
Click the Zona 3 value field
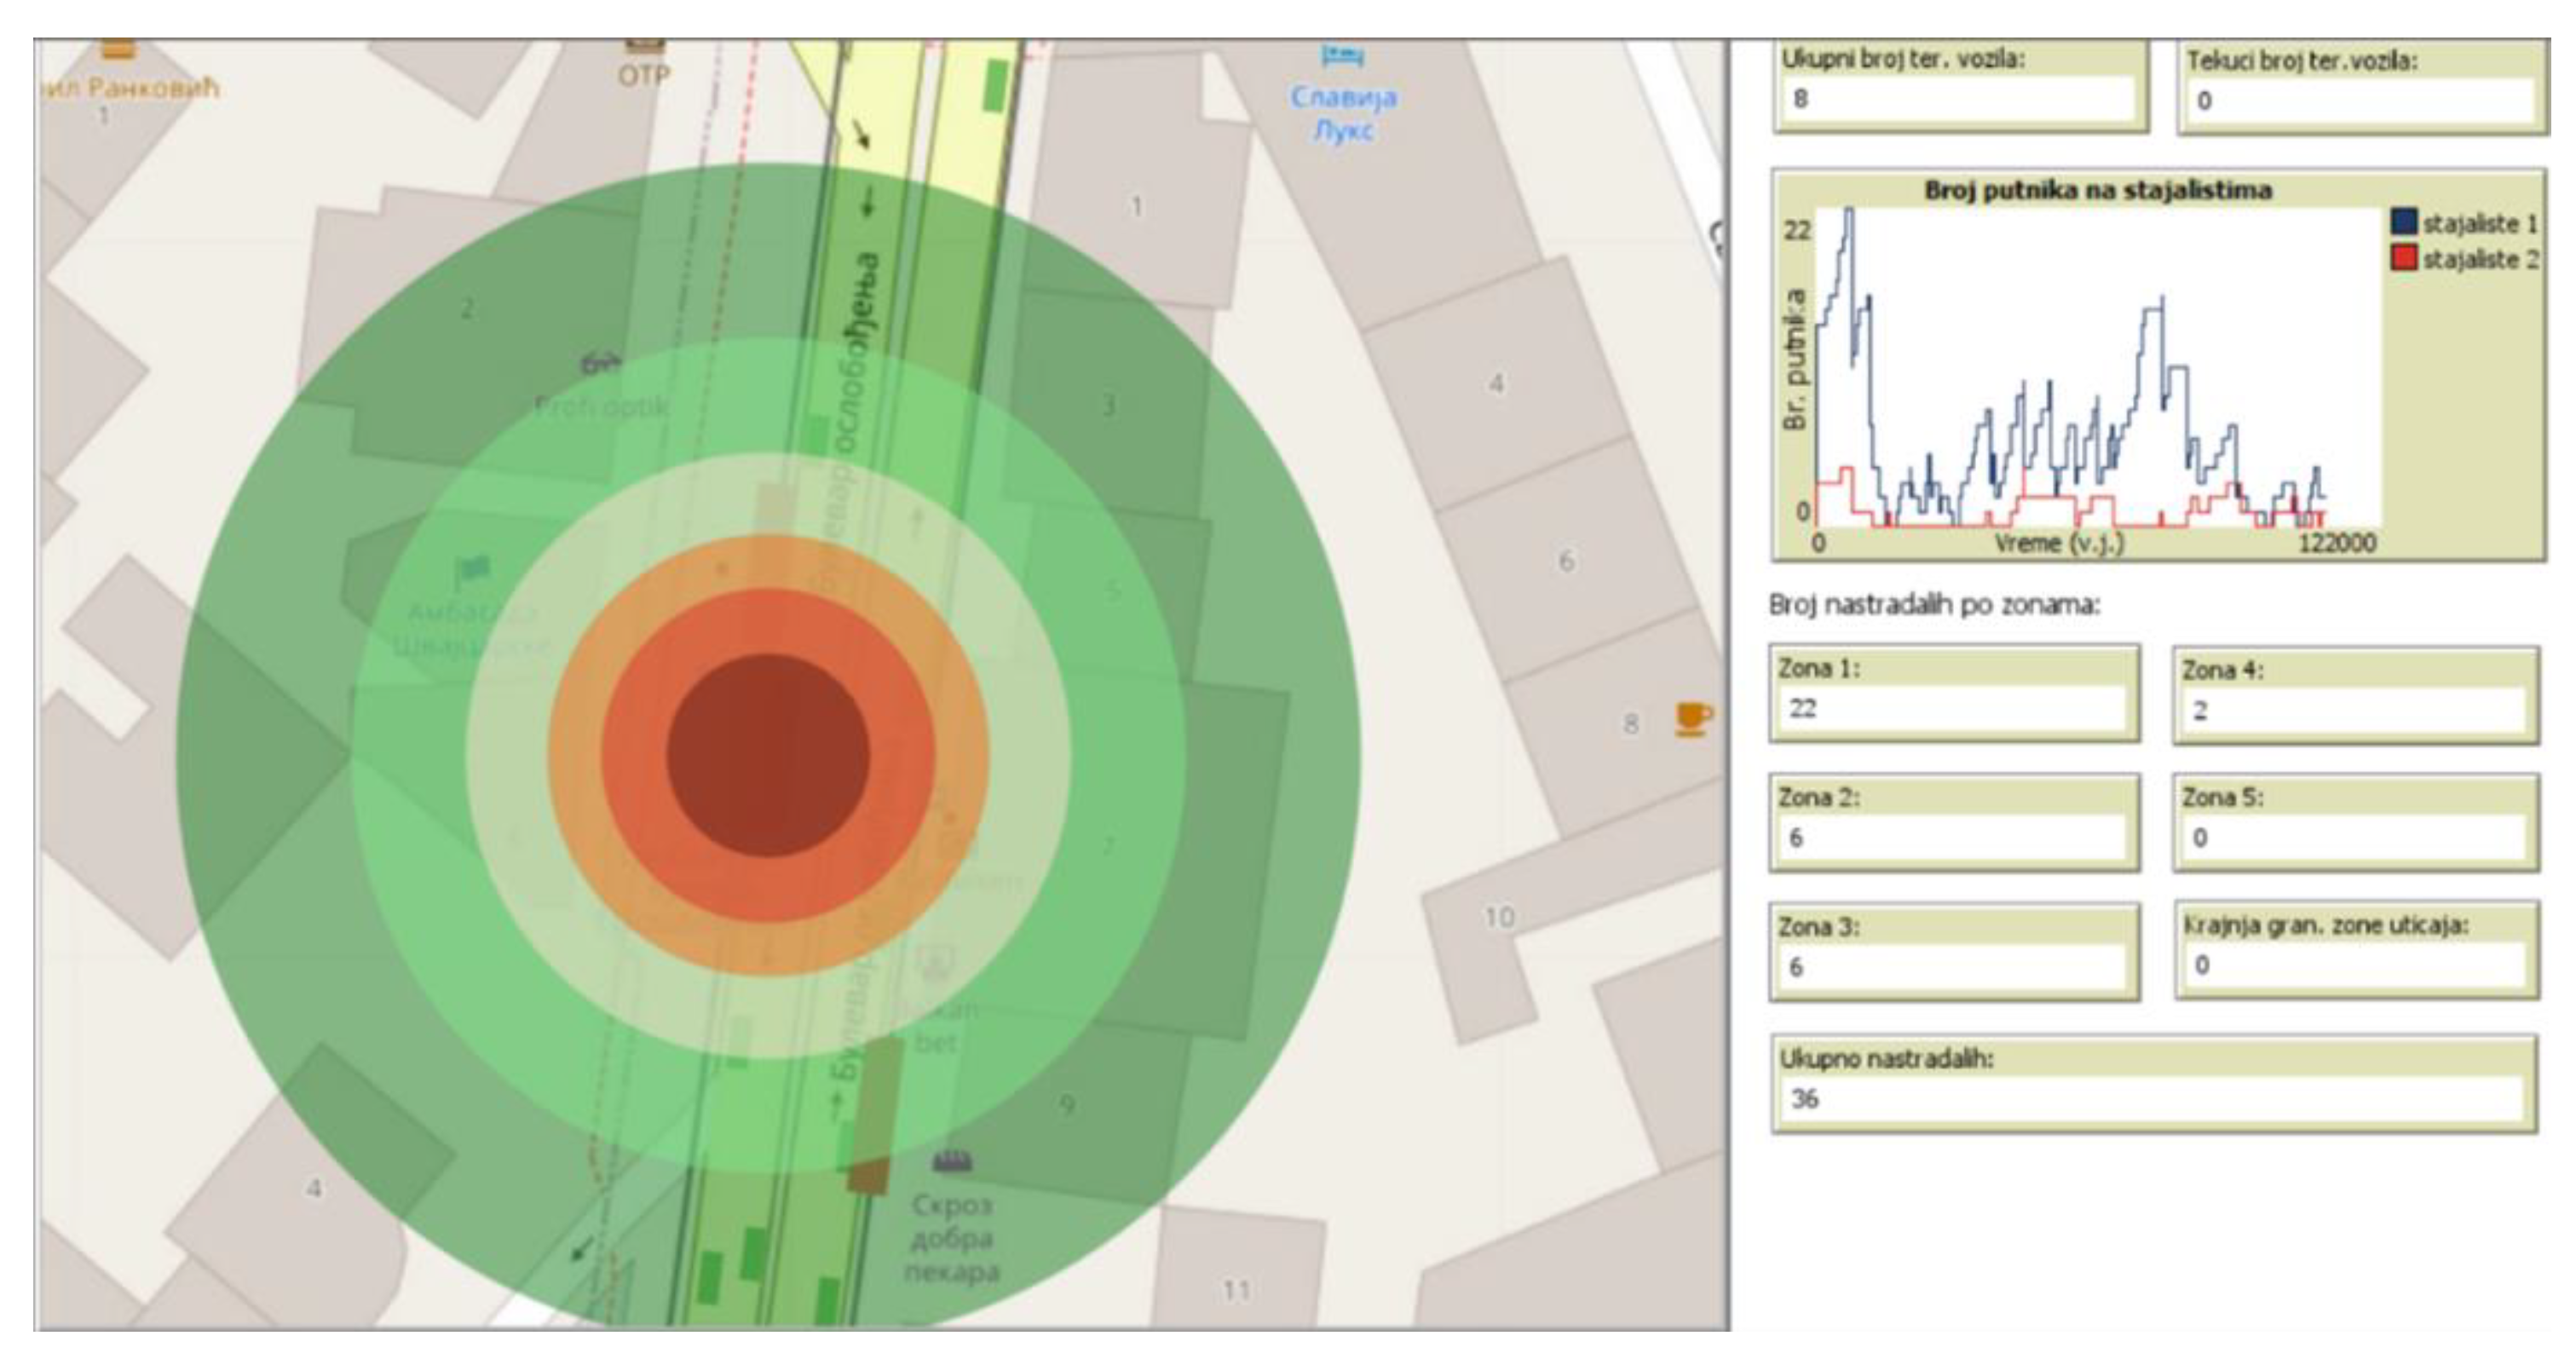pyautogui.click(x=1952, y=967)
